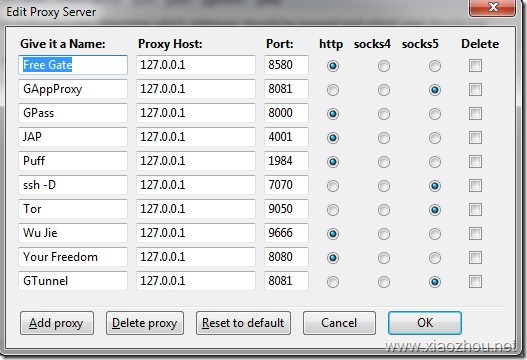Check Delete box in ssh -D row

(x=475, y=186)
